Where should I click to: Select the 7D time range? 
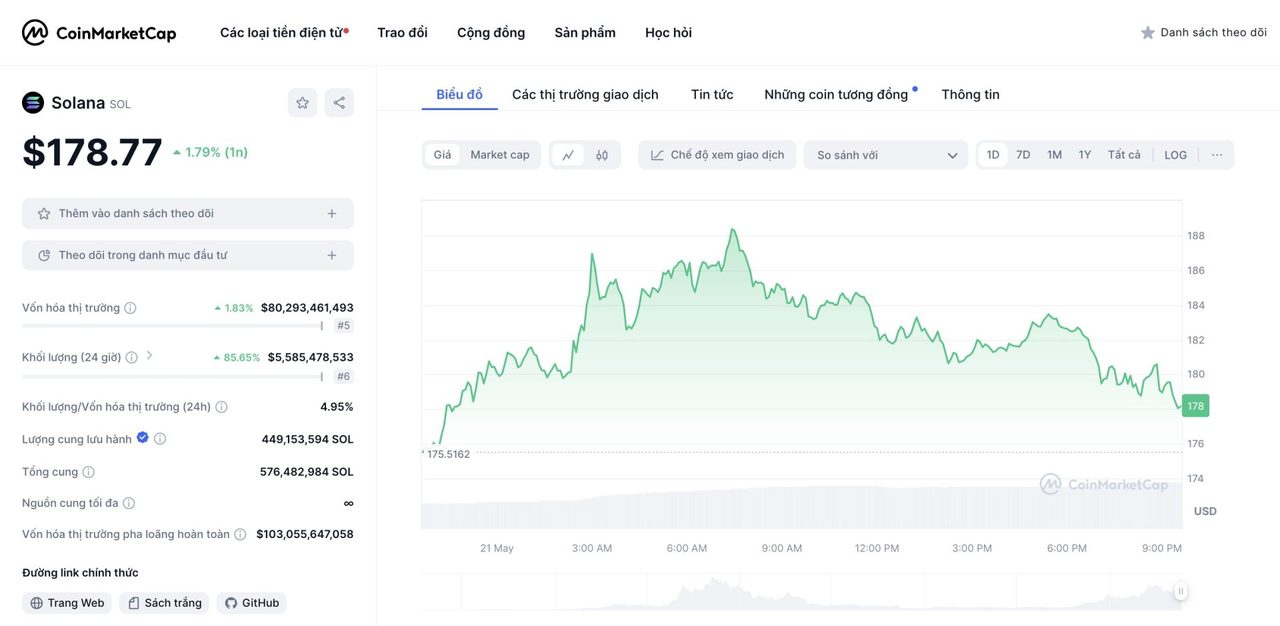click(1023, 155)
